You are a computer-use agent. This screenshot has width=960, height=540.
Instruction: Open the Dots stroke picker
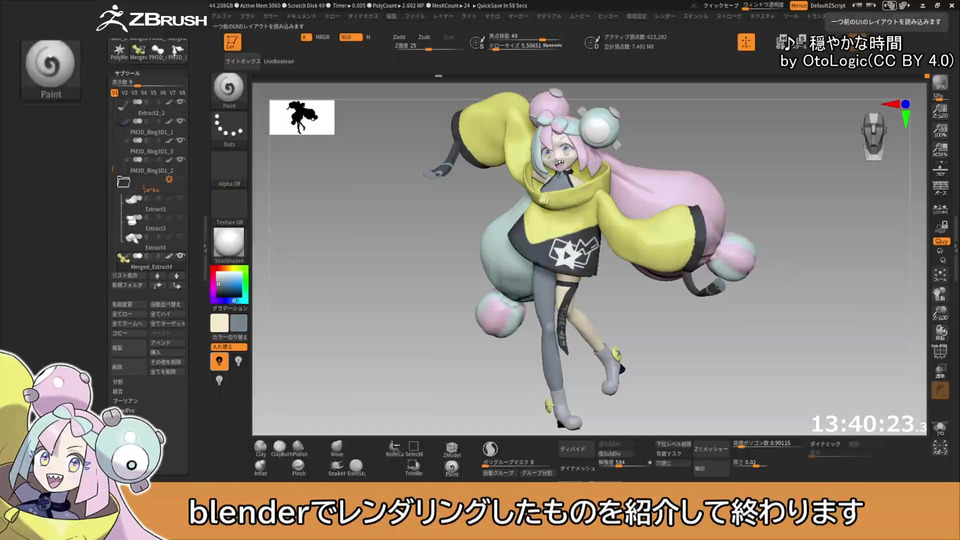229,130
